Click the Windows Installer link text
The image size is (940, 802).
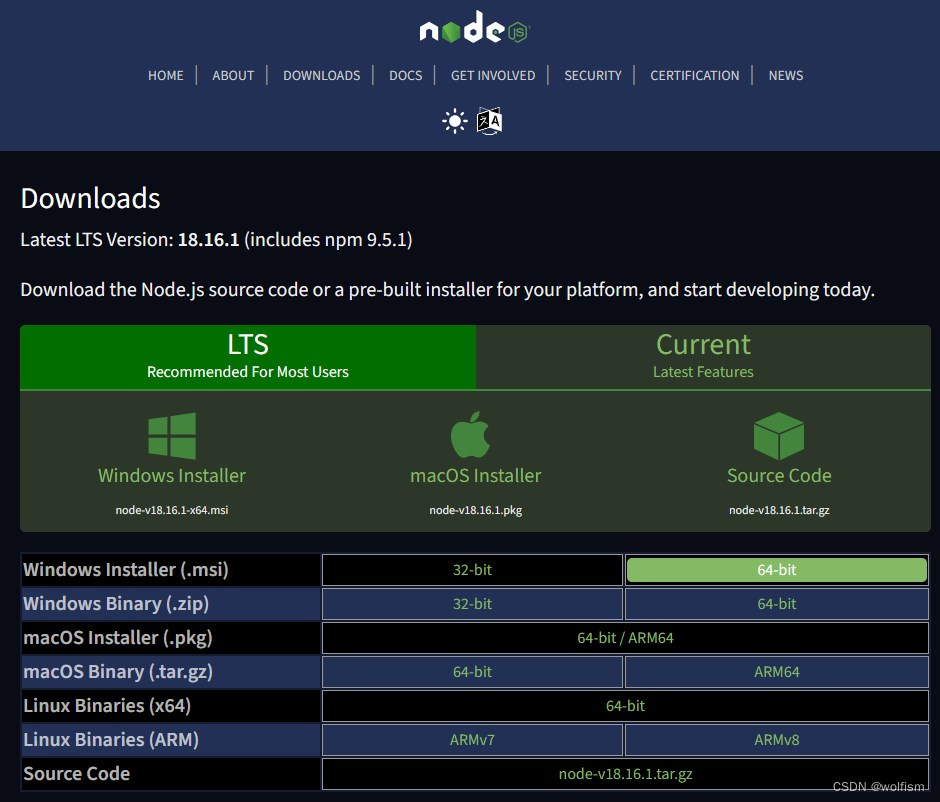[x=172, y=475]
